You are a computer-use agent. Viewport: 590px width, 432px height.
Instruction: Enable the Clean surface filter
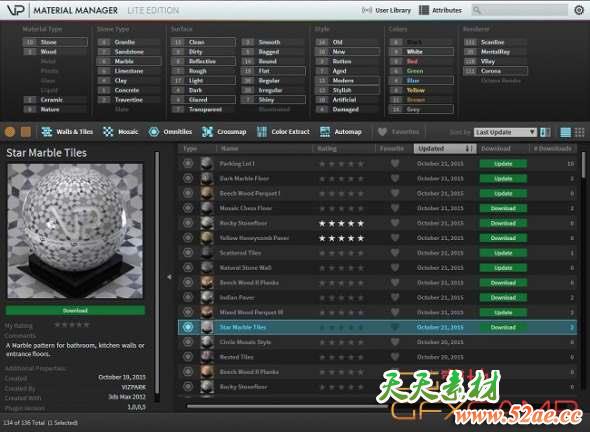tap(203, 42)
